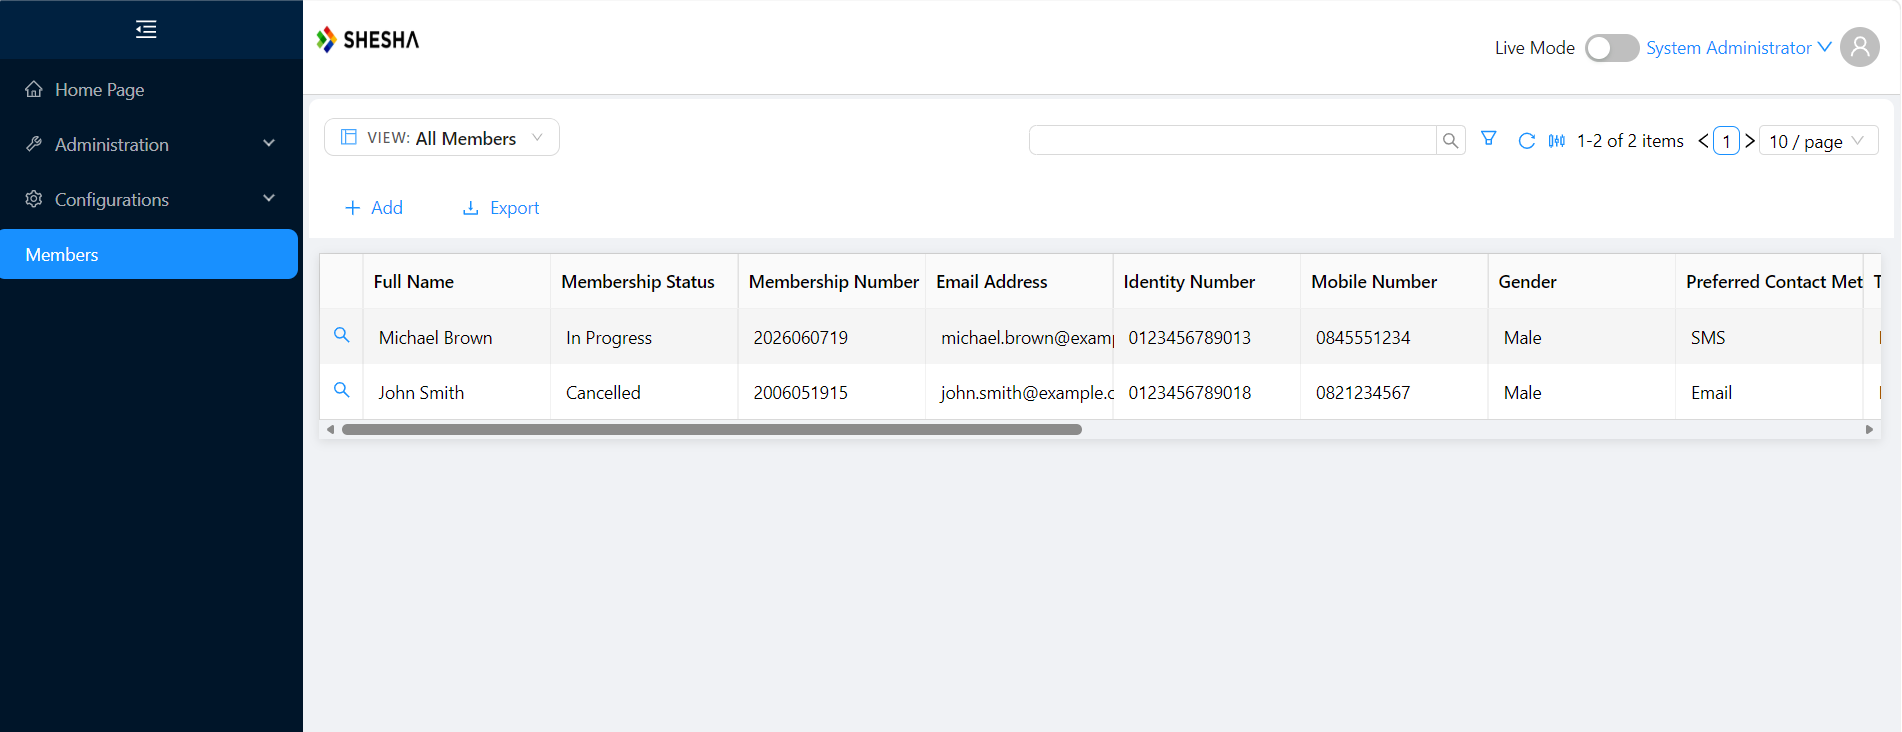The height and width of the screenshot is (732, 1902).
Task: Open the table filter funnel icon
Action: (1488, 139)
